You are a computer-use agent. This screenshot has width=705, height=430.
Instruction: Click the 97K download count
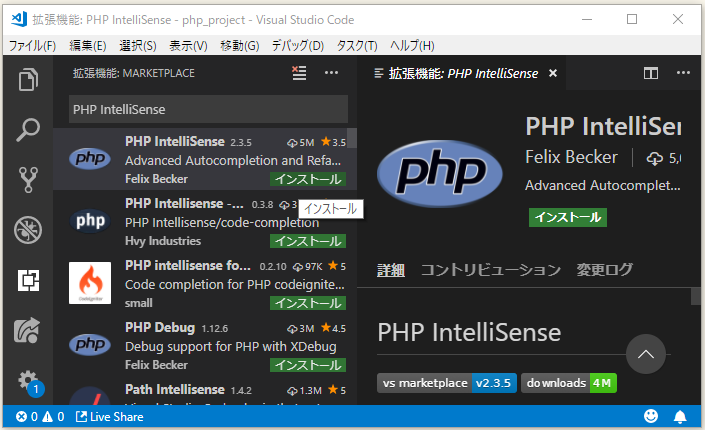[x=308, y=267]
